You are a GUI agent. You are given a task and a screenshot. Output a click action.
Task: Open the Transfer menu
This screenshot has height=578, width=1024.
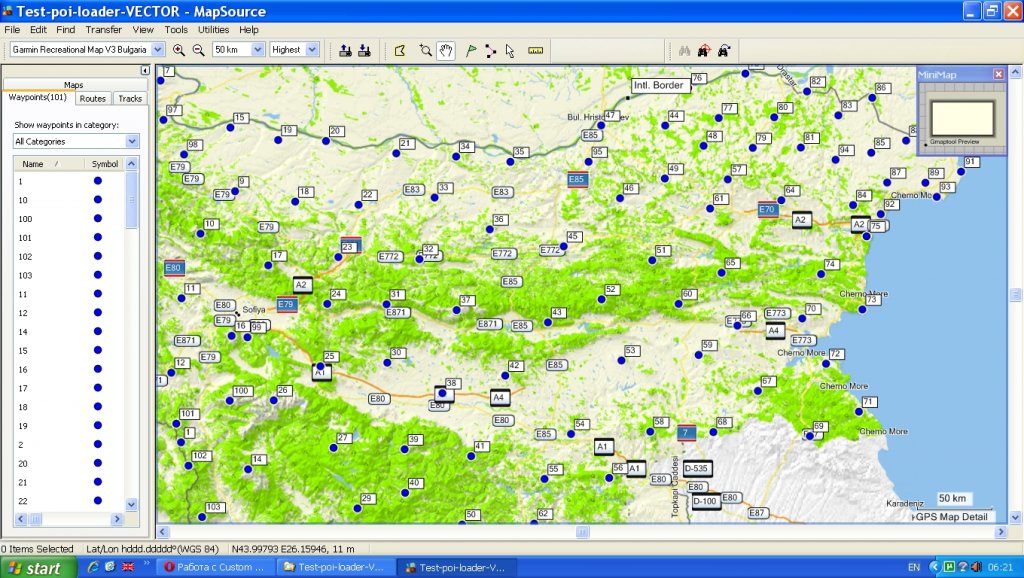click(x=103, y=30)
